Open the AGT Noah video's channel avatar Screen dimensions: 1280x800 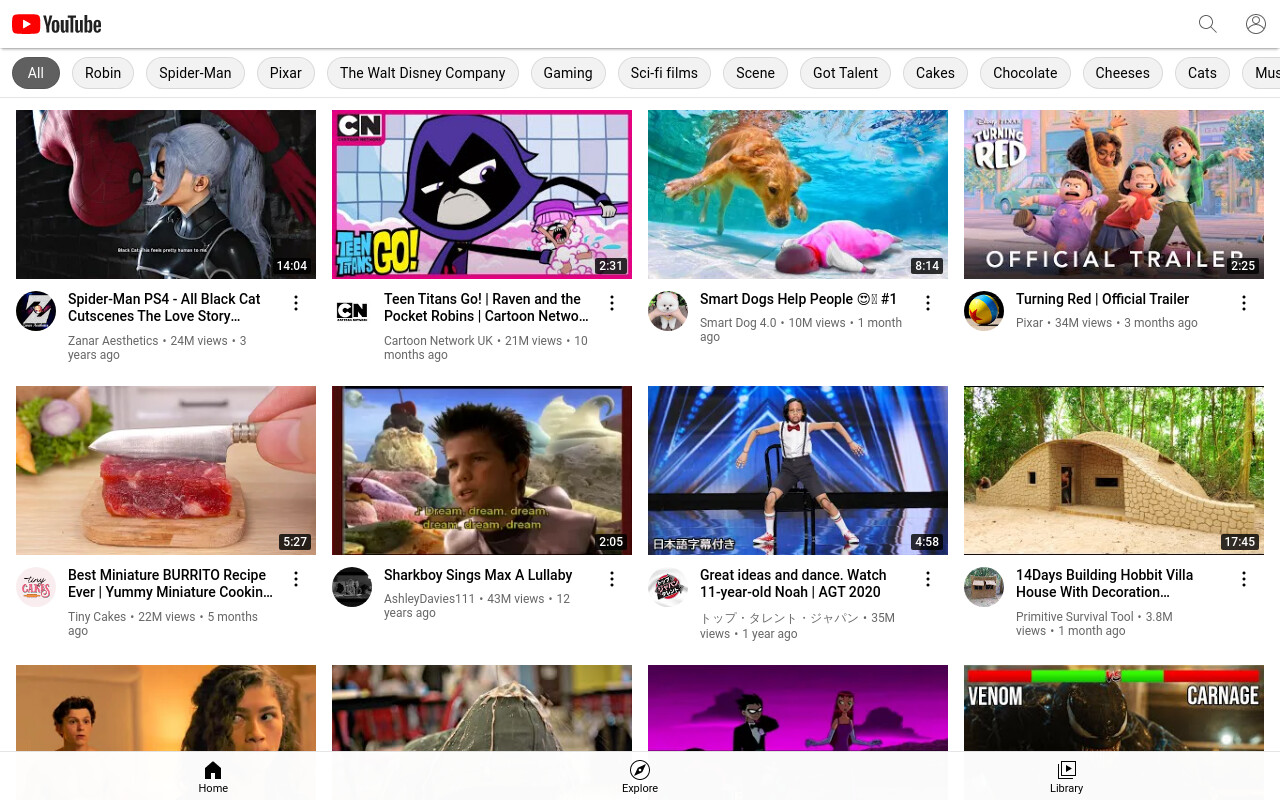coord(668,587)
